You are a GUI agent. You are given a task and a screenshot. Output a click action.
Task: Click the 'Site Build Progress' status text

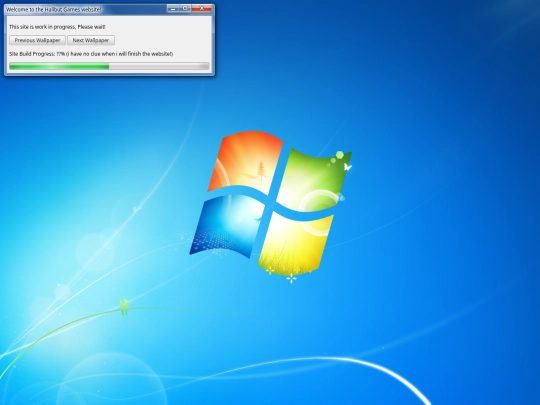91,54
